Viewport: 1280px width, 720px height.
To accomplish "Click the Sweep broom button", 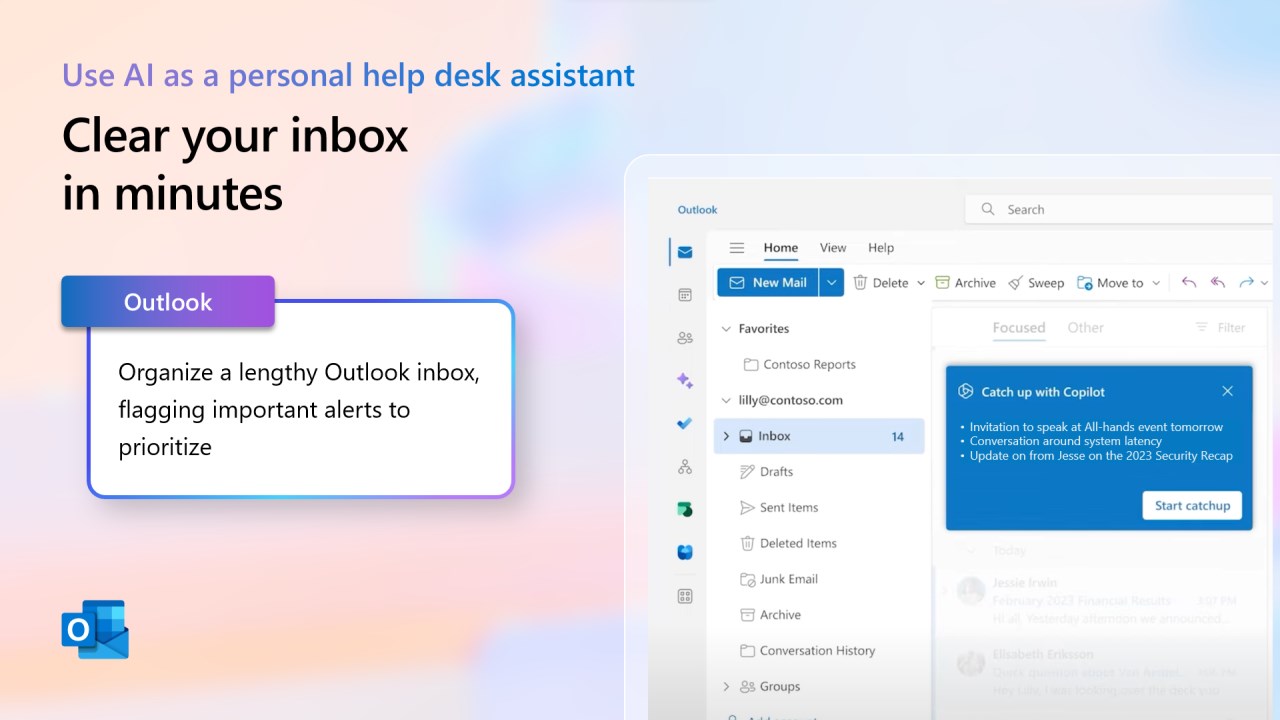I will click(1036, 283).
